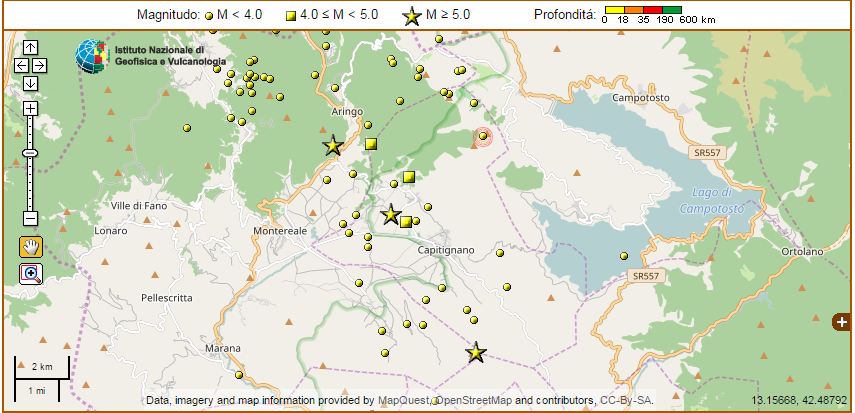Zoom in with the plus button

coord(30,108)
